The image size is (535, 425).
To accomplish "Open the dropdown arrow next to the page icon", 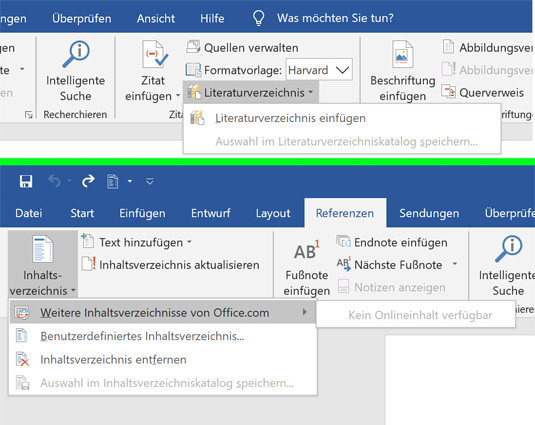I will point(130,181).
